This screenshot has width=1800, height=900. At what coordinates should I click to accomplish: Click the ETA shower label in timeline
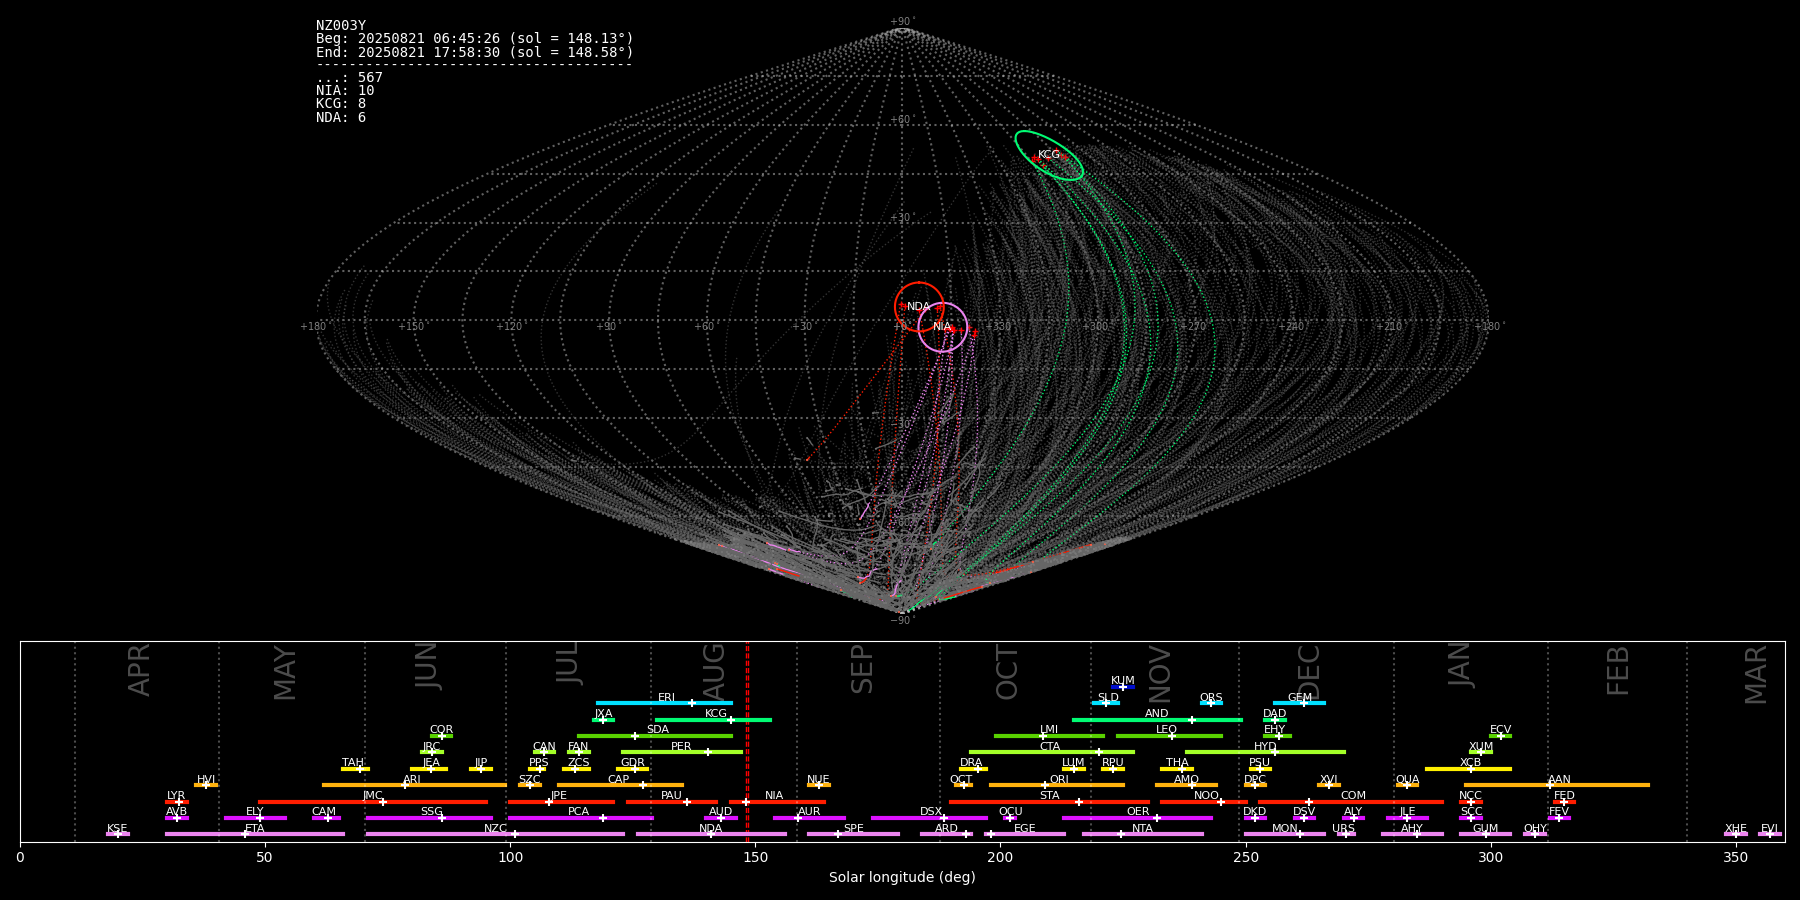coord(255,829)
